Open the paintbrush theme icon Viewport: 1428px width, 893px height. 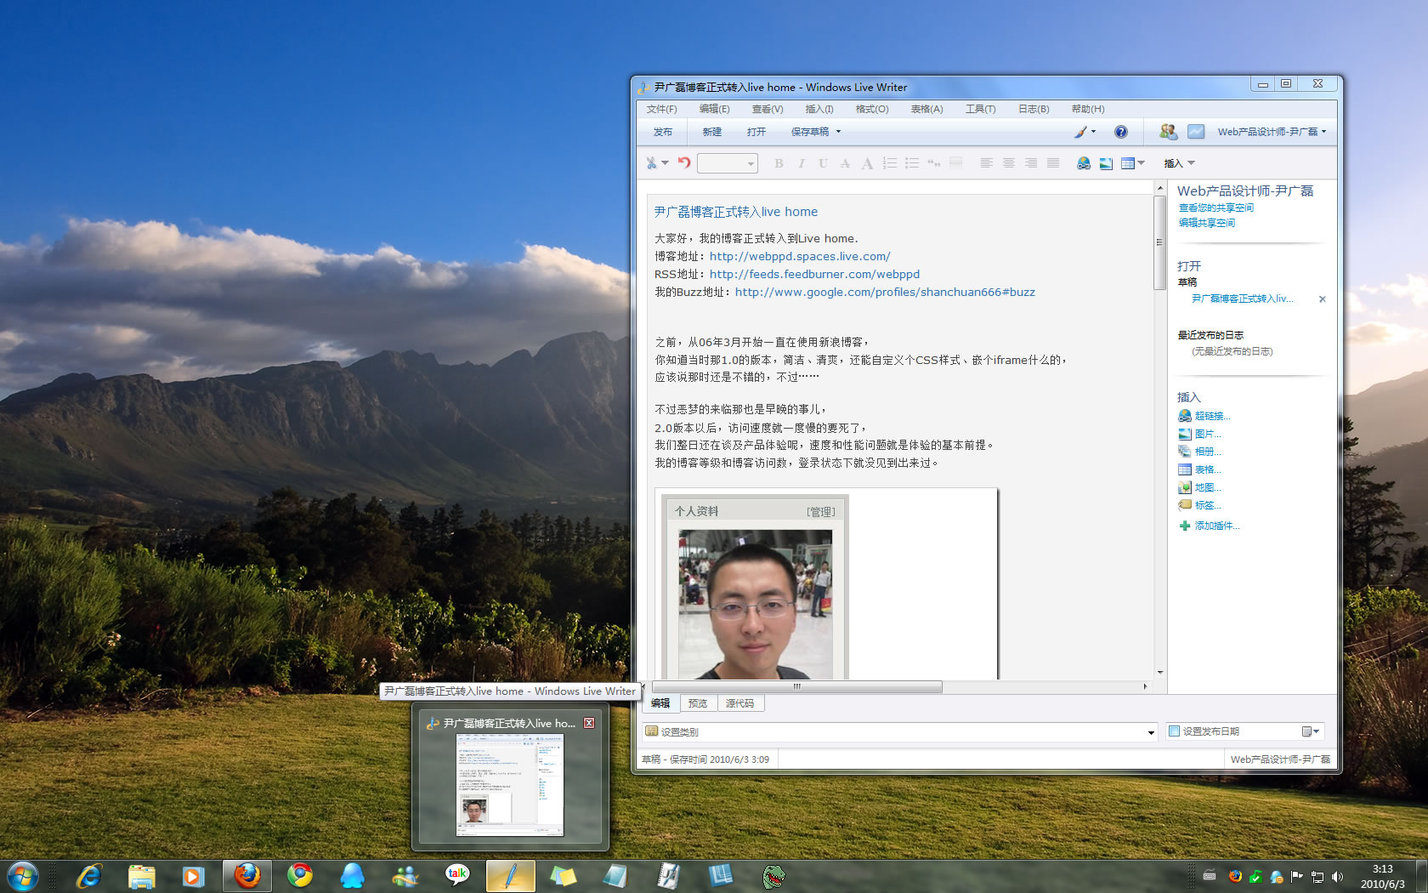point(1081,131)
